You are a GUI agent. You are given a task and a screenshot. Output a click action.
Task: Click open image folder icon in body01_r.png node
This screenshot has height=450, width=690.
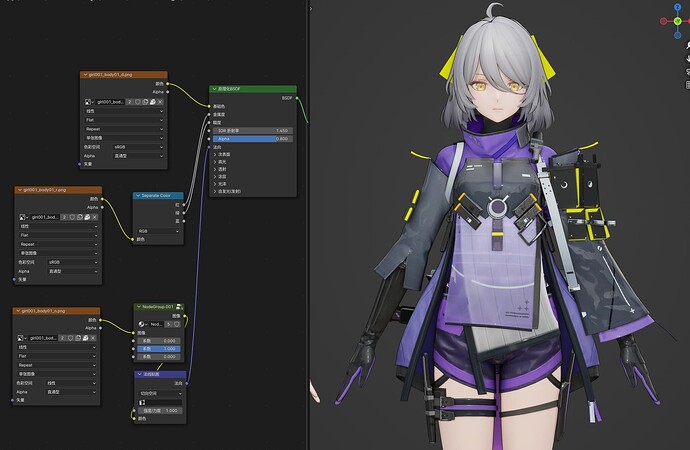[x=87, y=217]
